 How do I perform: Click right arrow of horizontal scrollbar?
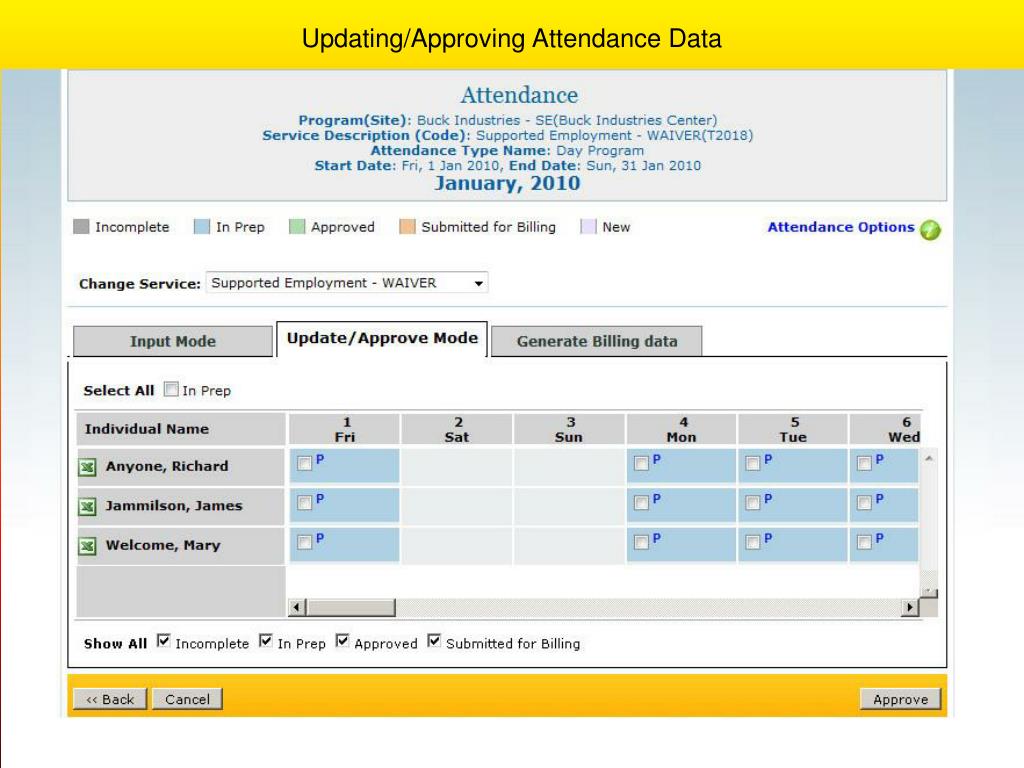pos(910,607)
